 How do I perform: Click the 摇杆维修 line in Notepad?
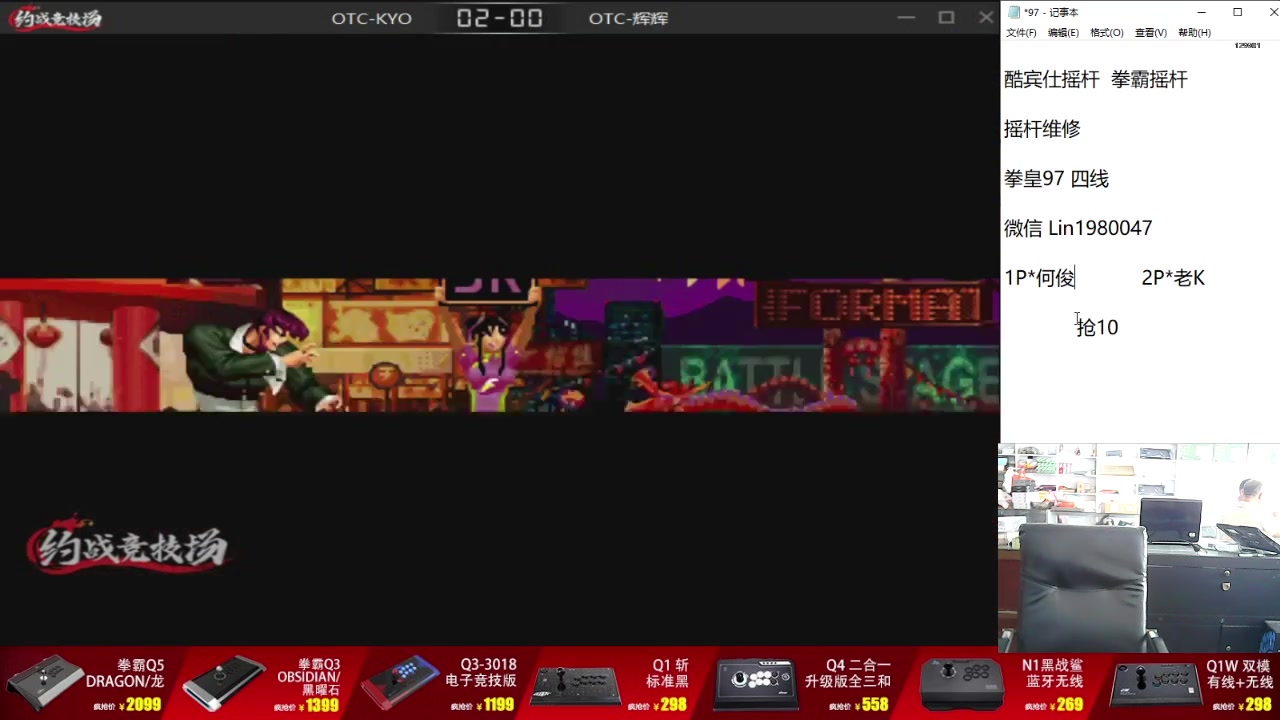pyautogui.click(x=1042, y=129)
